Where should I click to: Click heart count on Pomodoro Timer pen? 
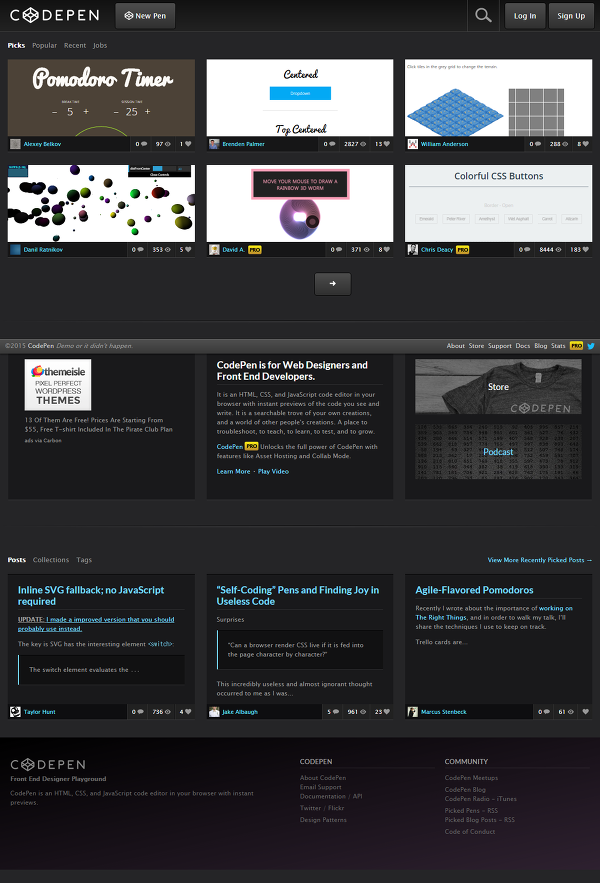tap(185, 144)
